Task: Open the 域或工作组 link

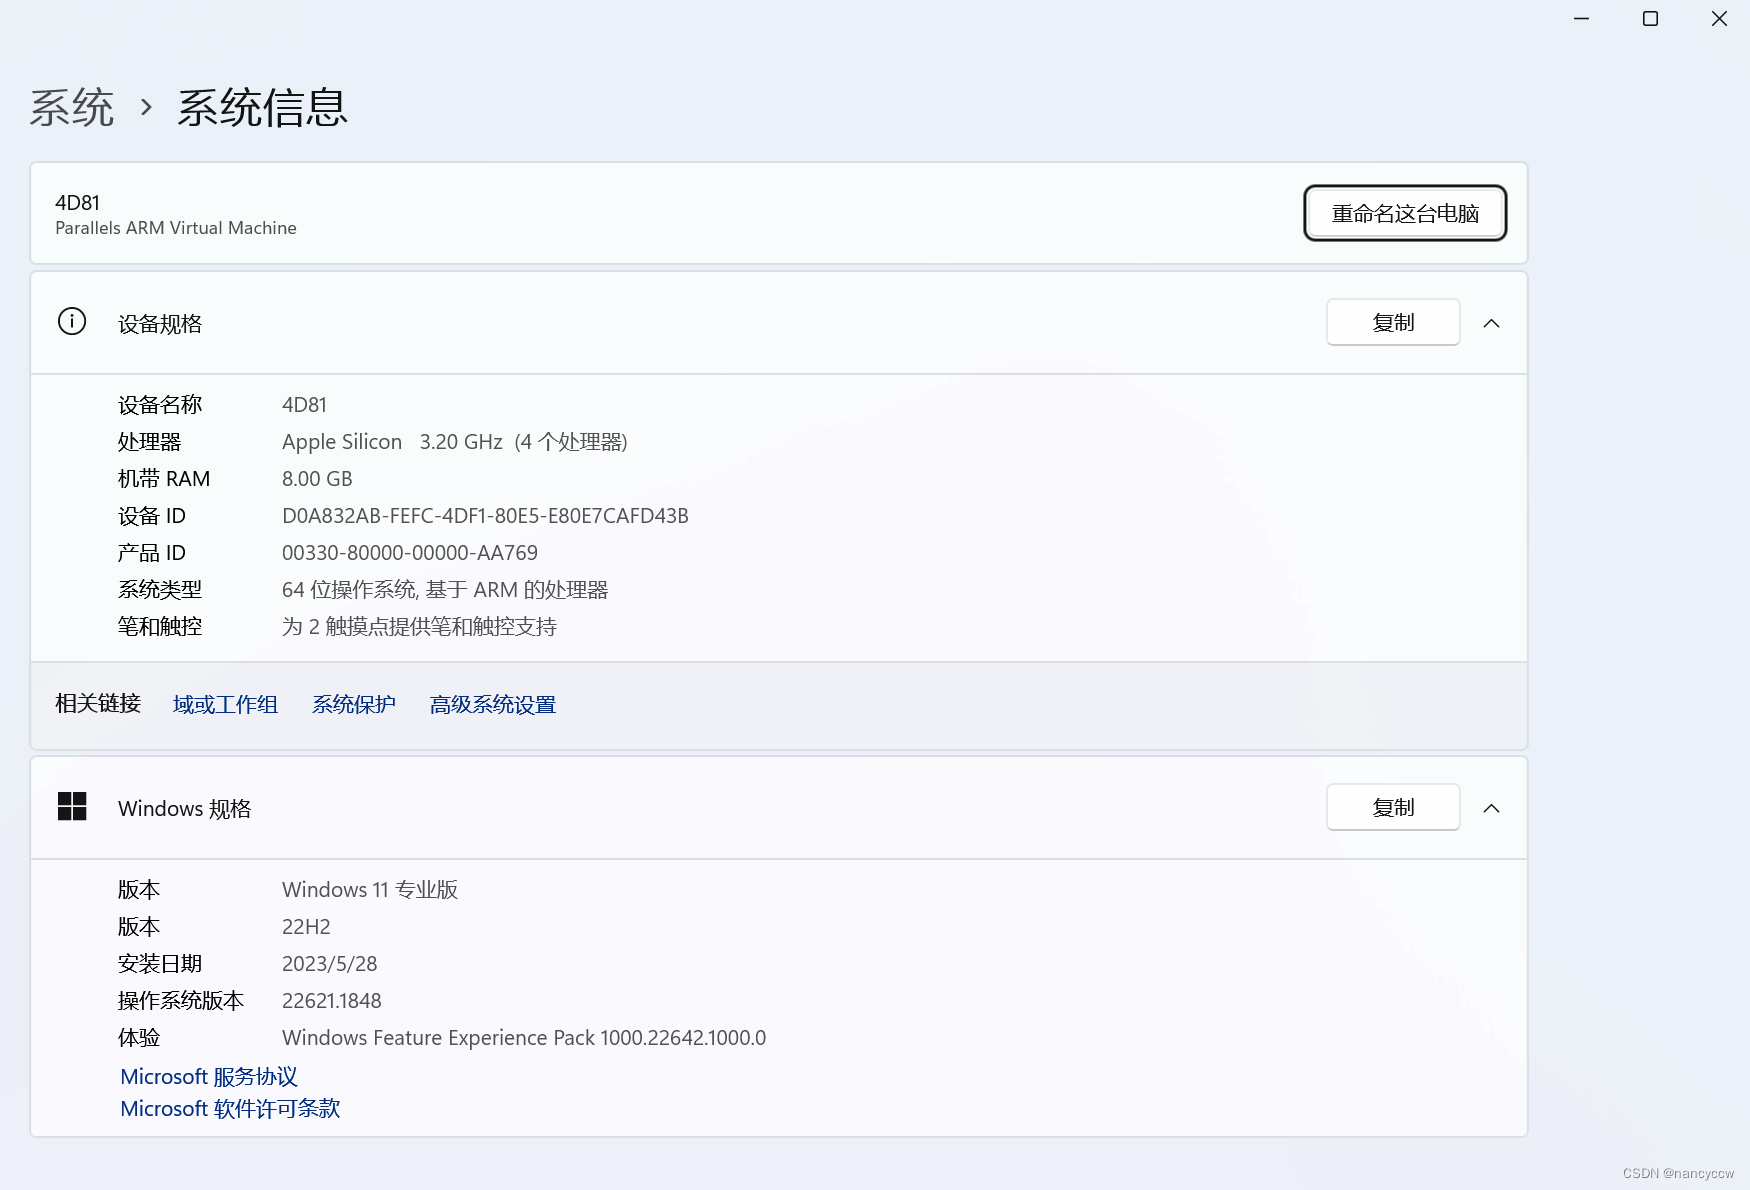Action: [x=225, y=705]
